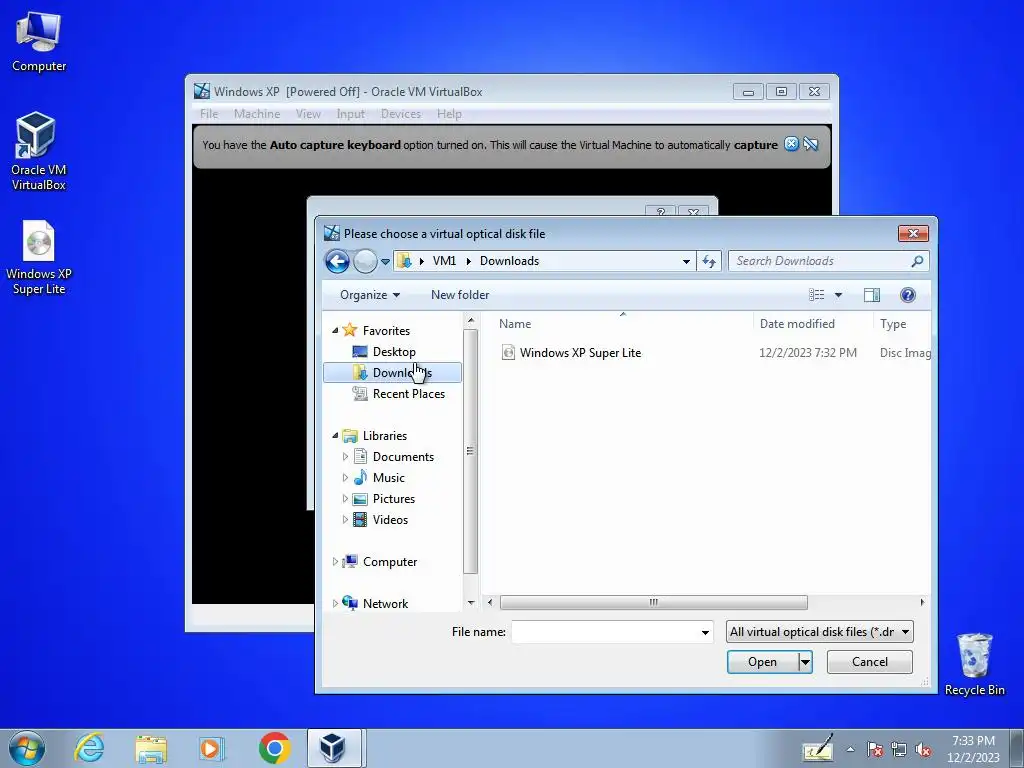The height and width of the screenshot is (768, 1024).
Task: Refresh the Downloads folder listing
Action: click(x=709, y=261)
